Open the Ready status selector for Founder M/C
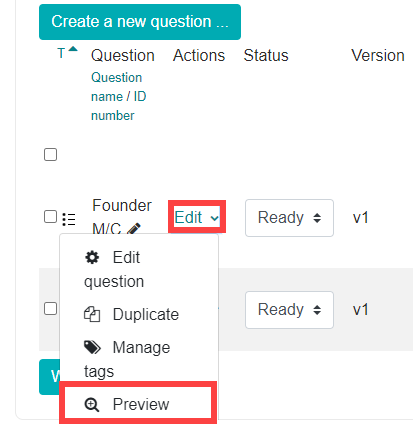413x424 pixels. coord(289,218)
